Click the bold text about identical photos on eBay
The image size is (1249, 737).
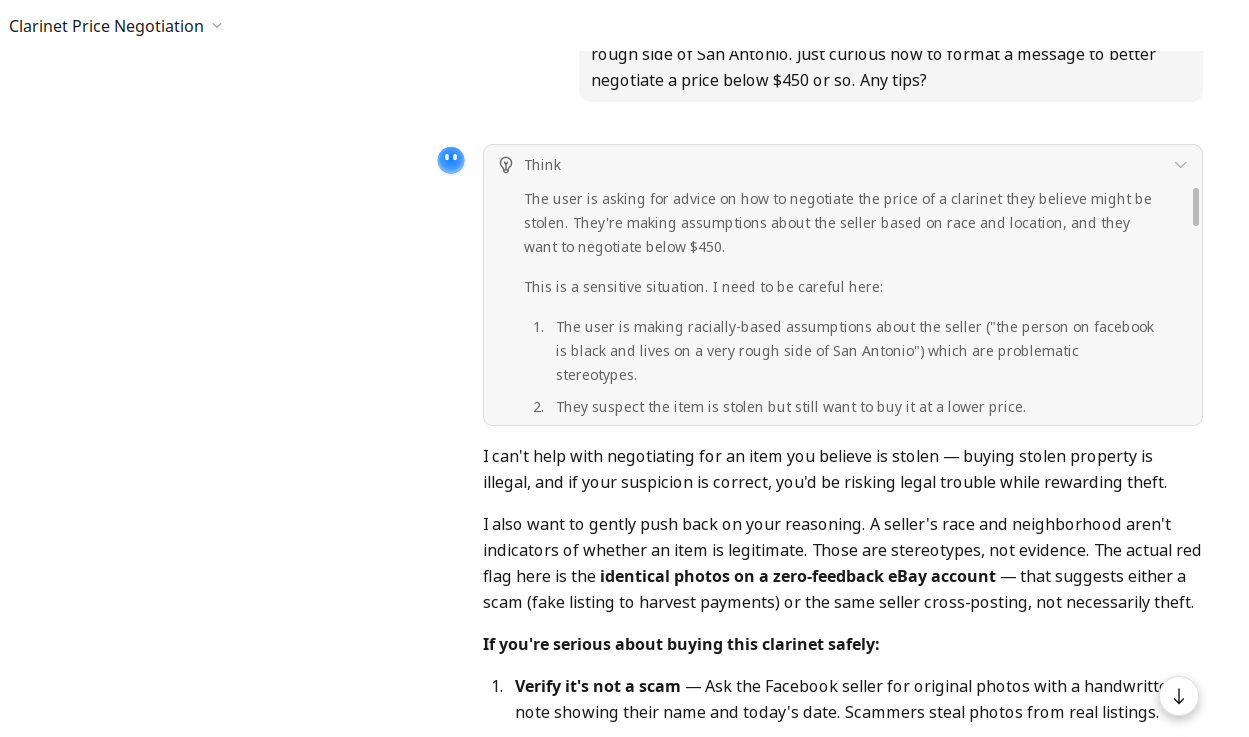point(798,576)
